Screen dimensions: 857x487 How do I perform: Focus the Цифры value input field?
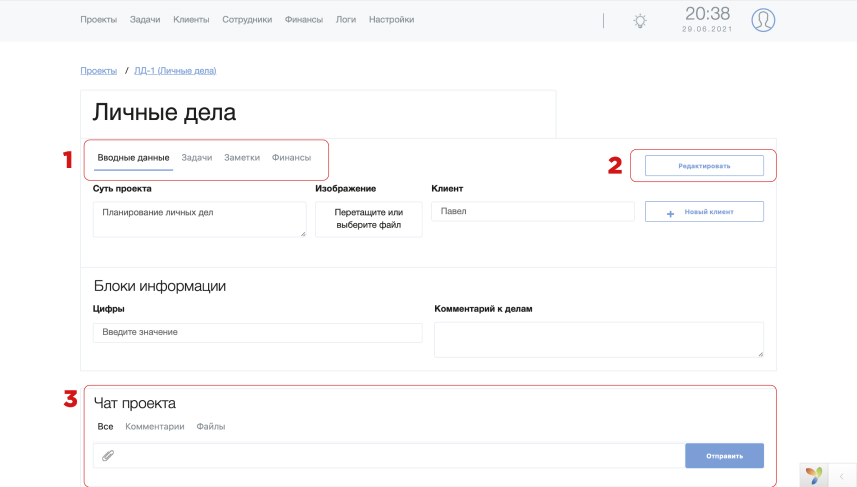click(257, 333)
